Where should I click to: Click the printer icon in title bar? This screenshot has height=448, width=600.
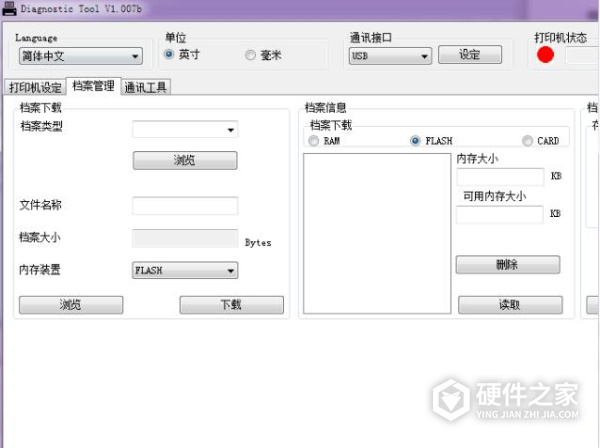(x=9, y=8)
